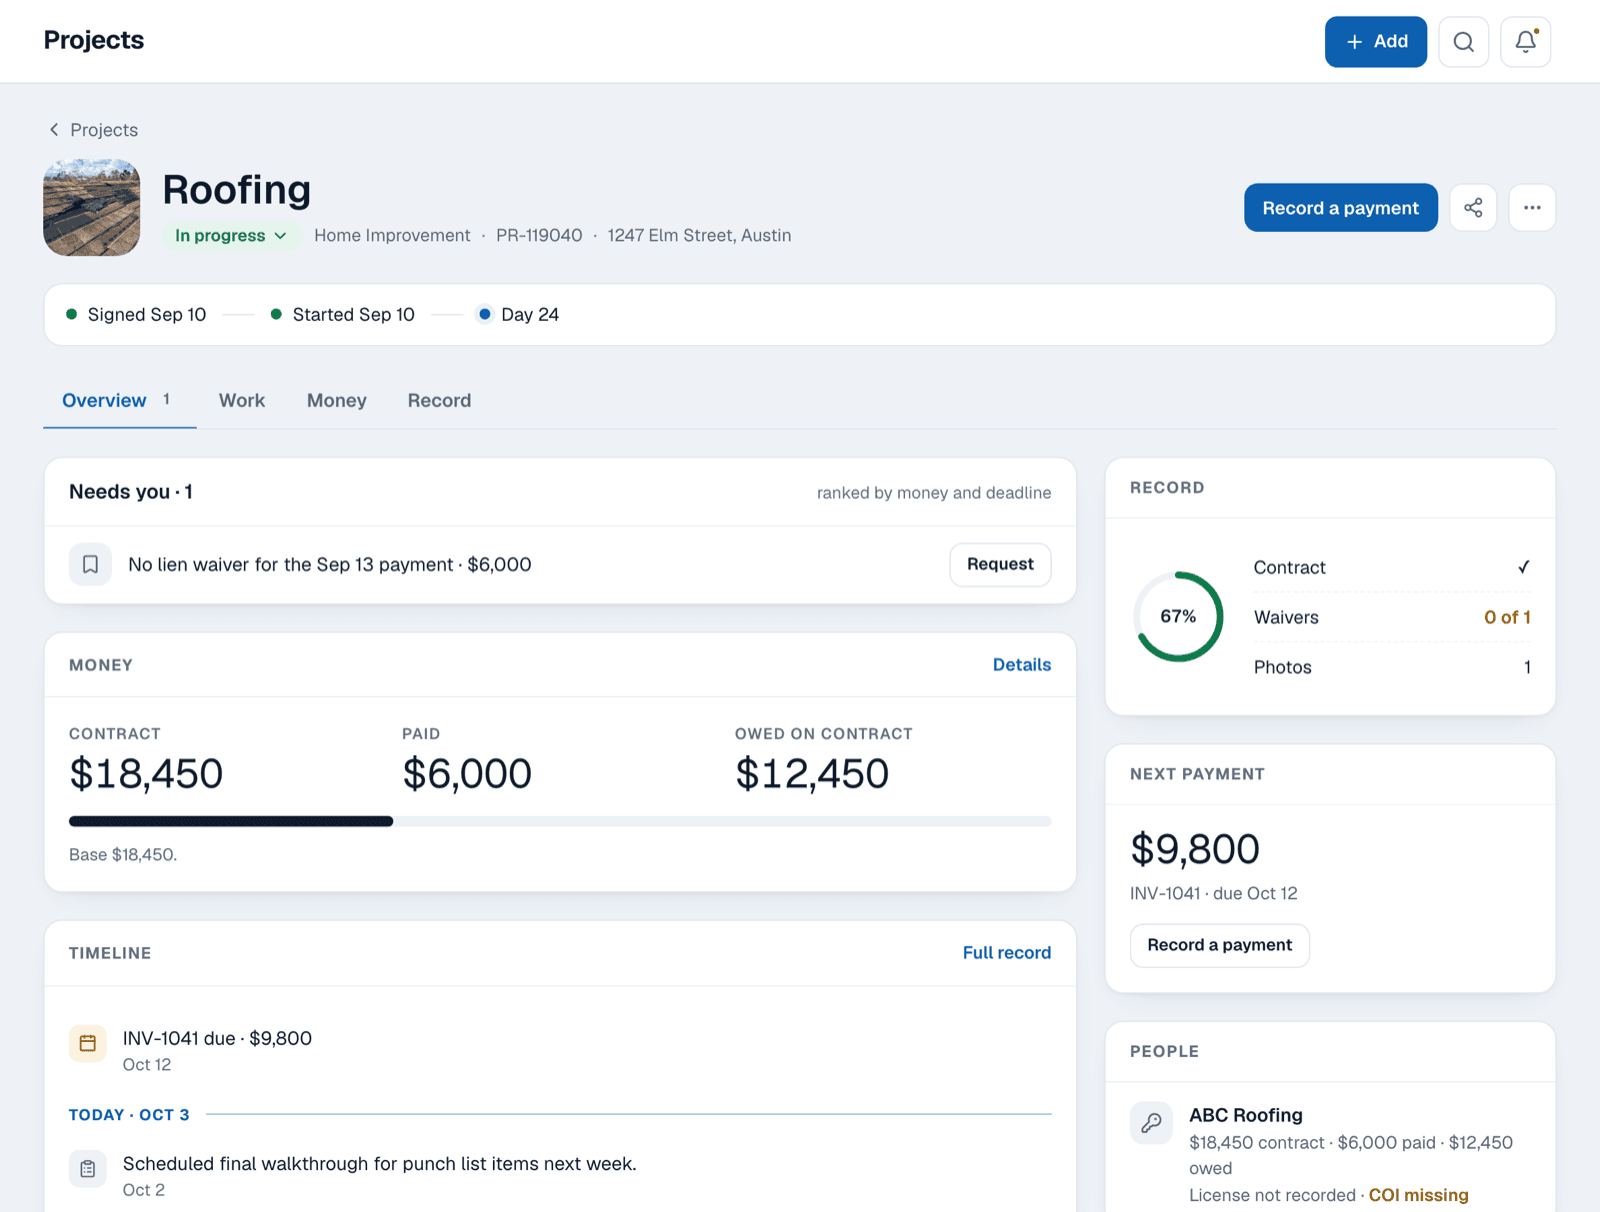The image size is (1600, 1212).
Task: Open the search icon in header
Action: [x=1463, y=42]
